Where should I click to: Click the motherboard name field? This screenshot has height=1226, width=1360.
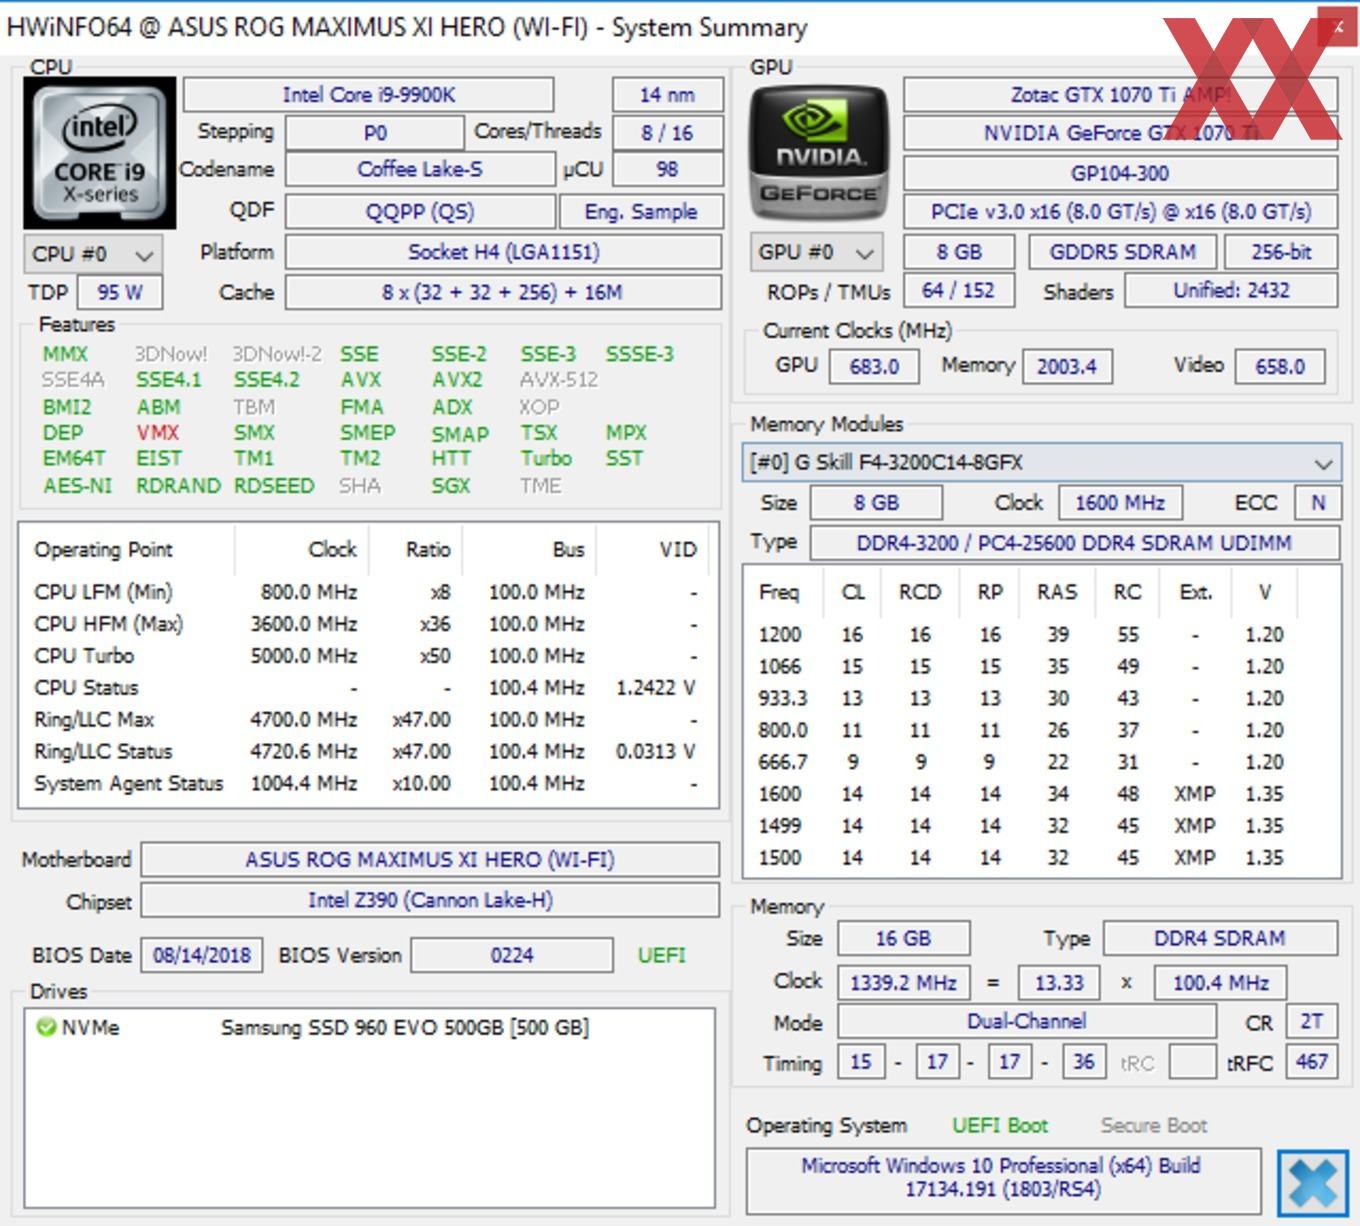(x=430, y=860)
